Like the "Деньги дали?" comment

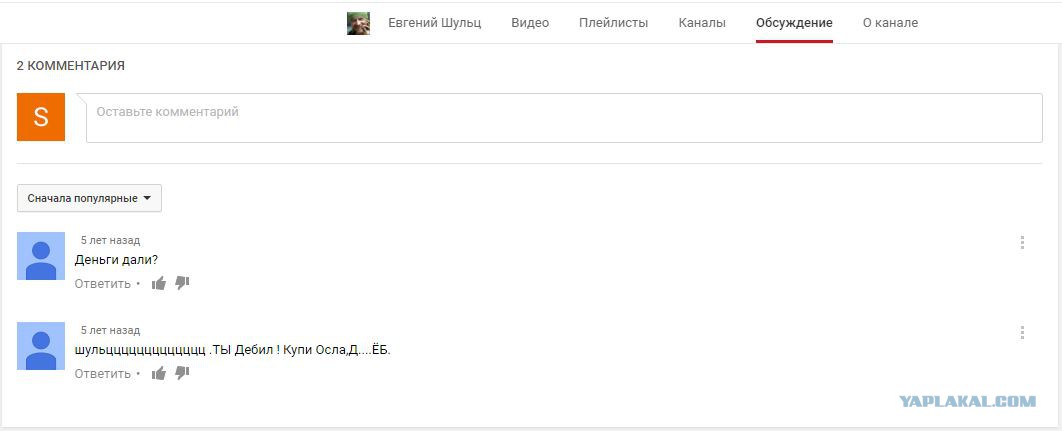(158, 283)
